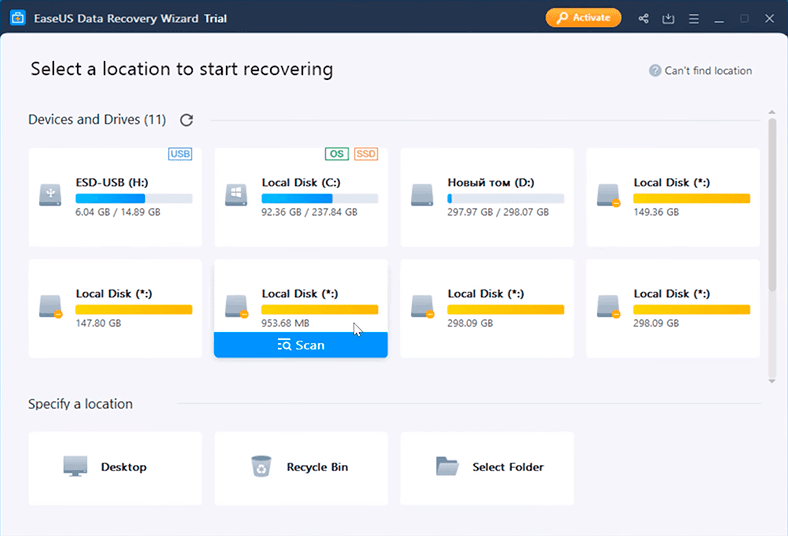Refresh the Devices and Drives list
Screen dimensions: 788x536
coord(186,120)
